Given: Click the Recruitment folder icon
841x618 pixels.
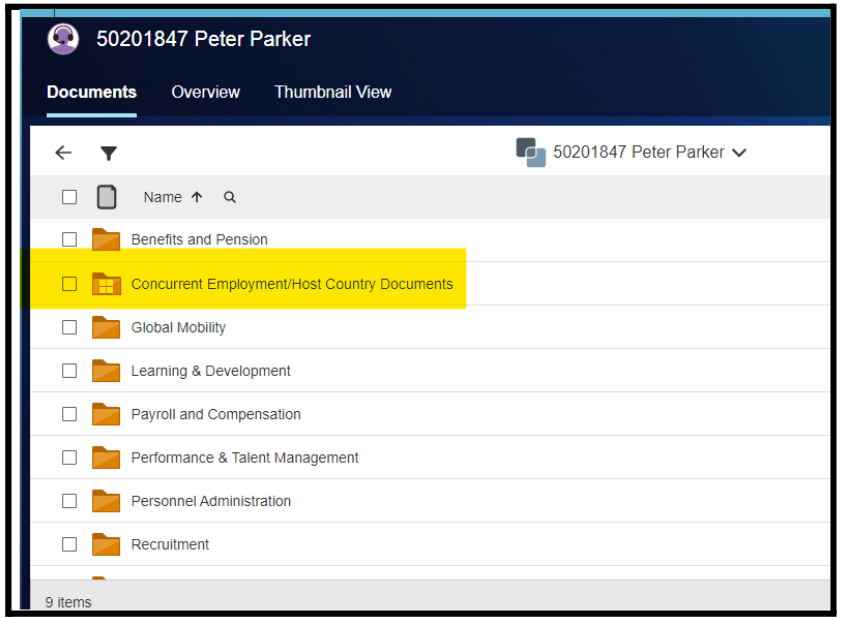Looking at the screenshot, I should 106,545.
